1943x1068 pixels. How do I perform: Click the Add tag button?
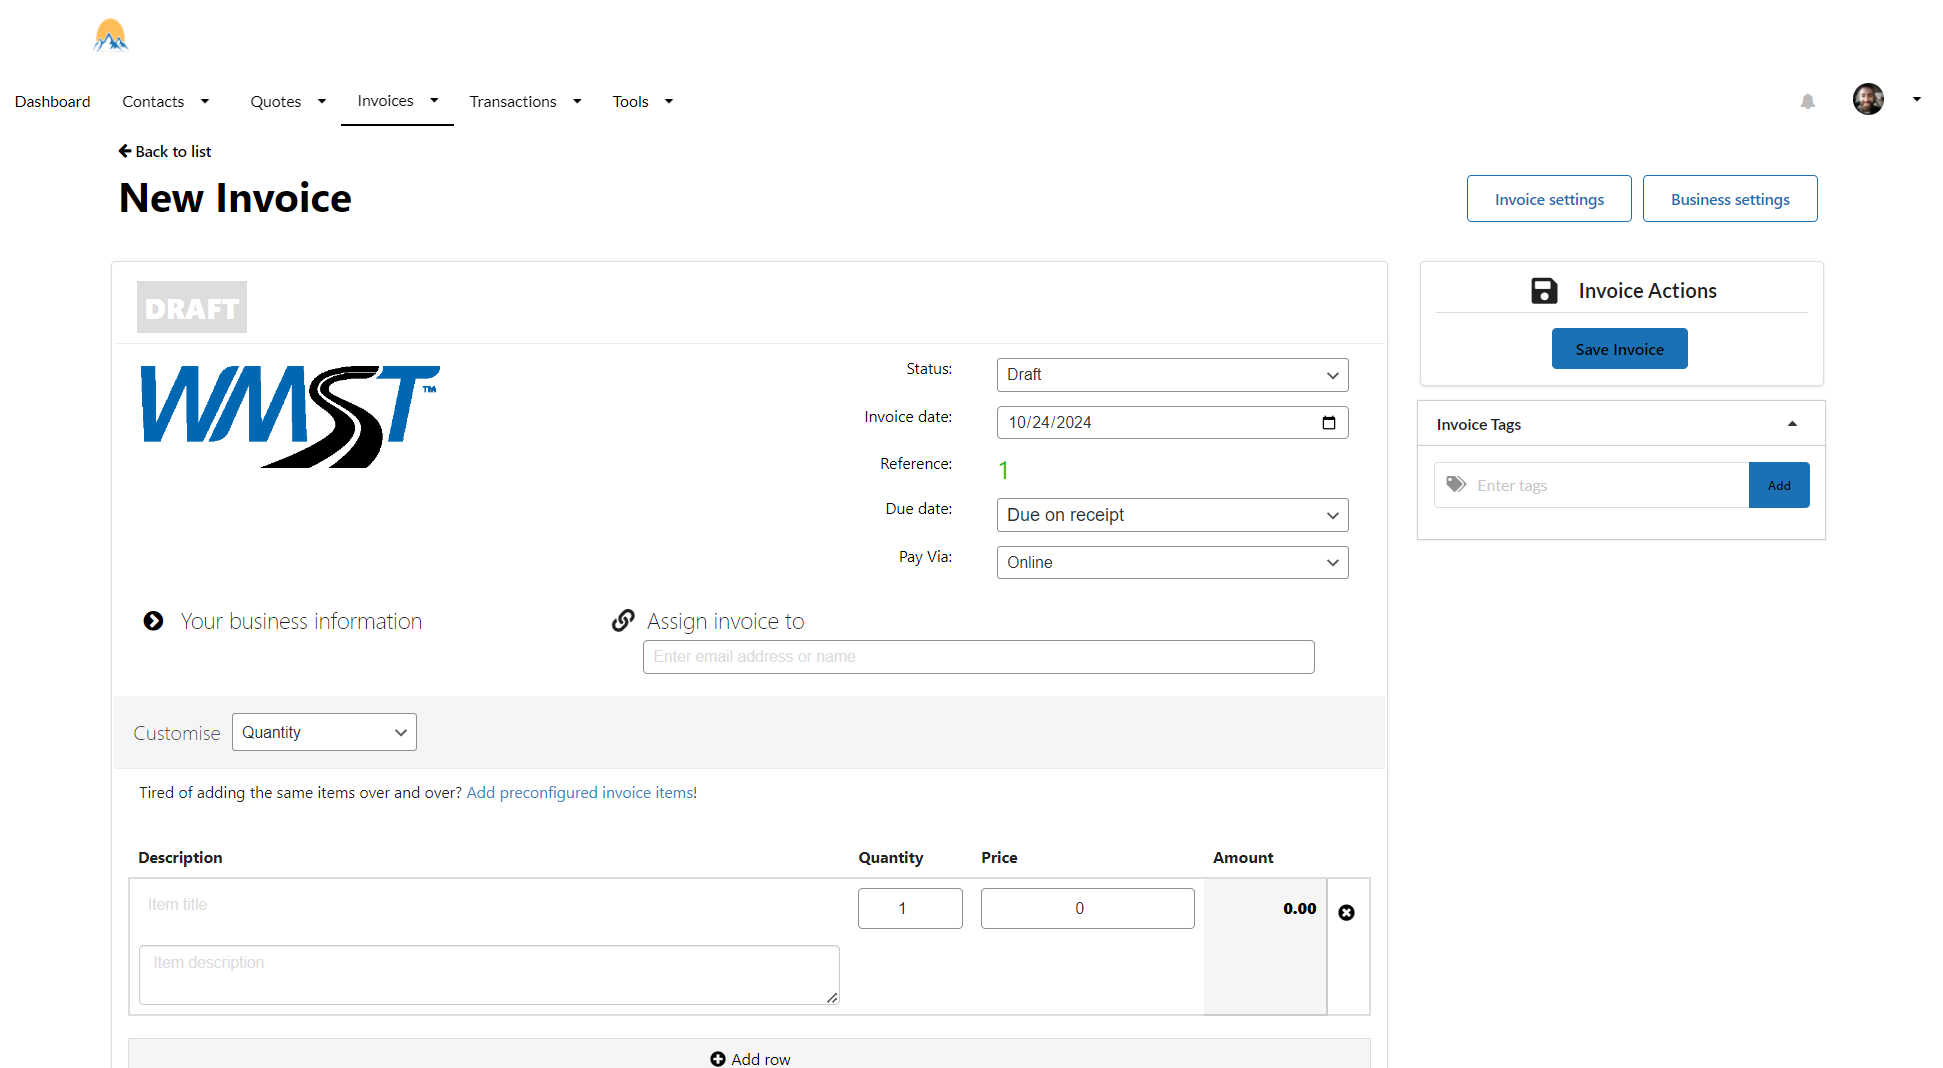(1778, 485)
